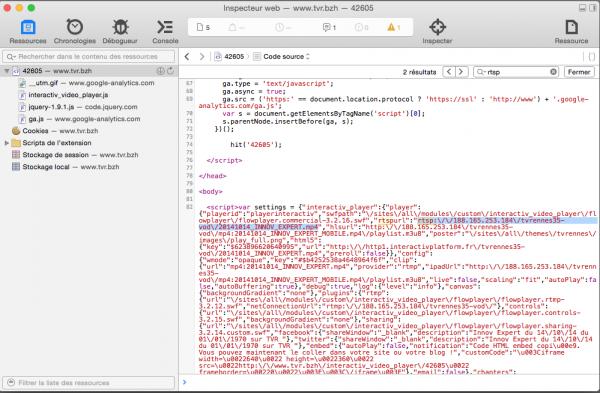The height and width of the screenshot is (393, 600).
Task: Click the Fermer button
Action: pos(579,72)
